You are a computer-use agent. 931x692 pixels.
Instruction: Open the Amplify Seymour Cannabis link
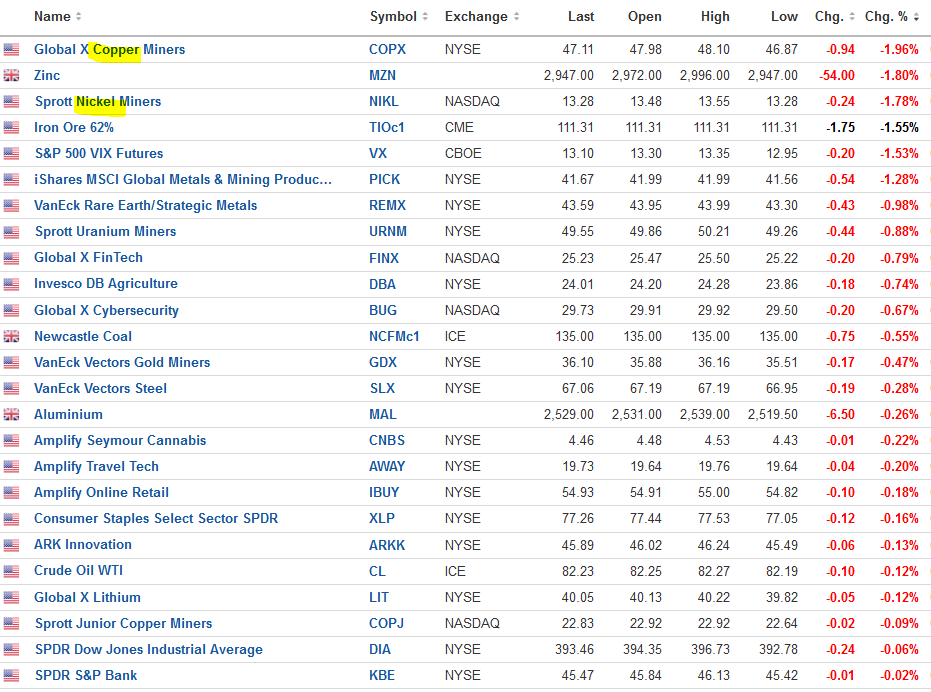pos(120,441)
